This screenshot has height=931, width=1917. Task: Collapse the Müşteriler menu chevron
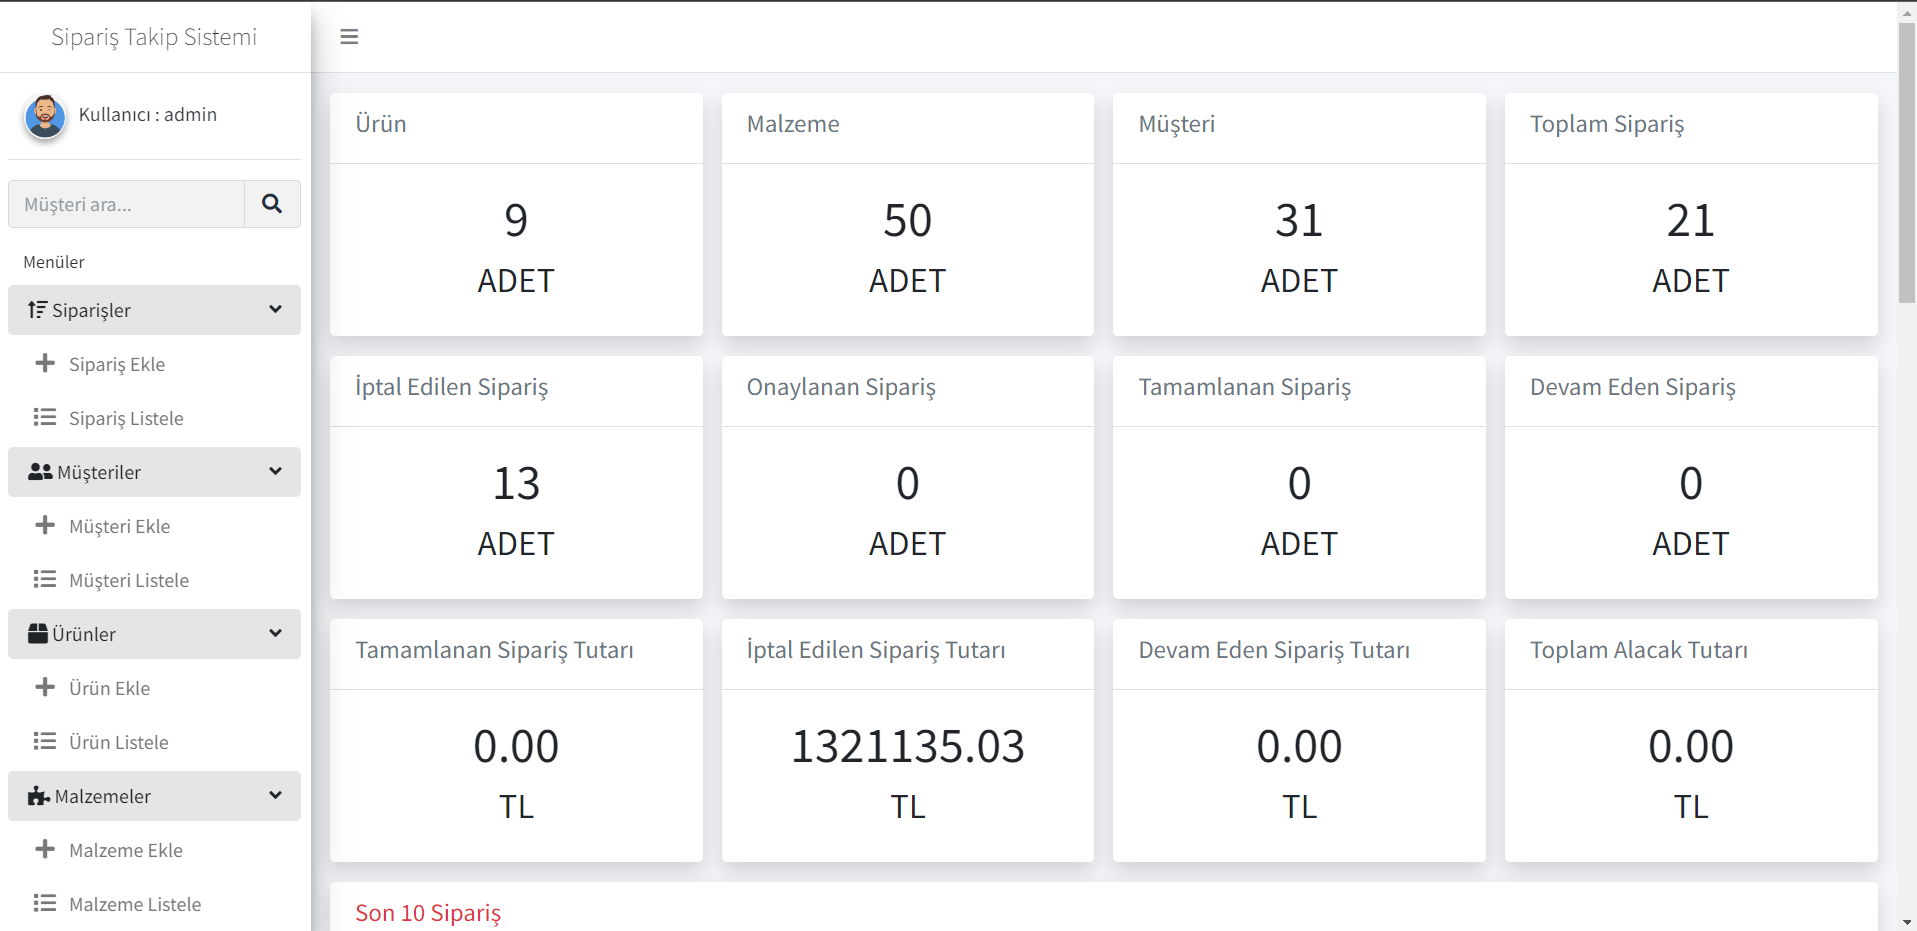(x=275, y=472)
